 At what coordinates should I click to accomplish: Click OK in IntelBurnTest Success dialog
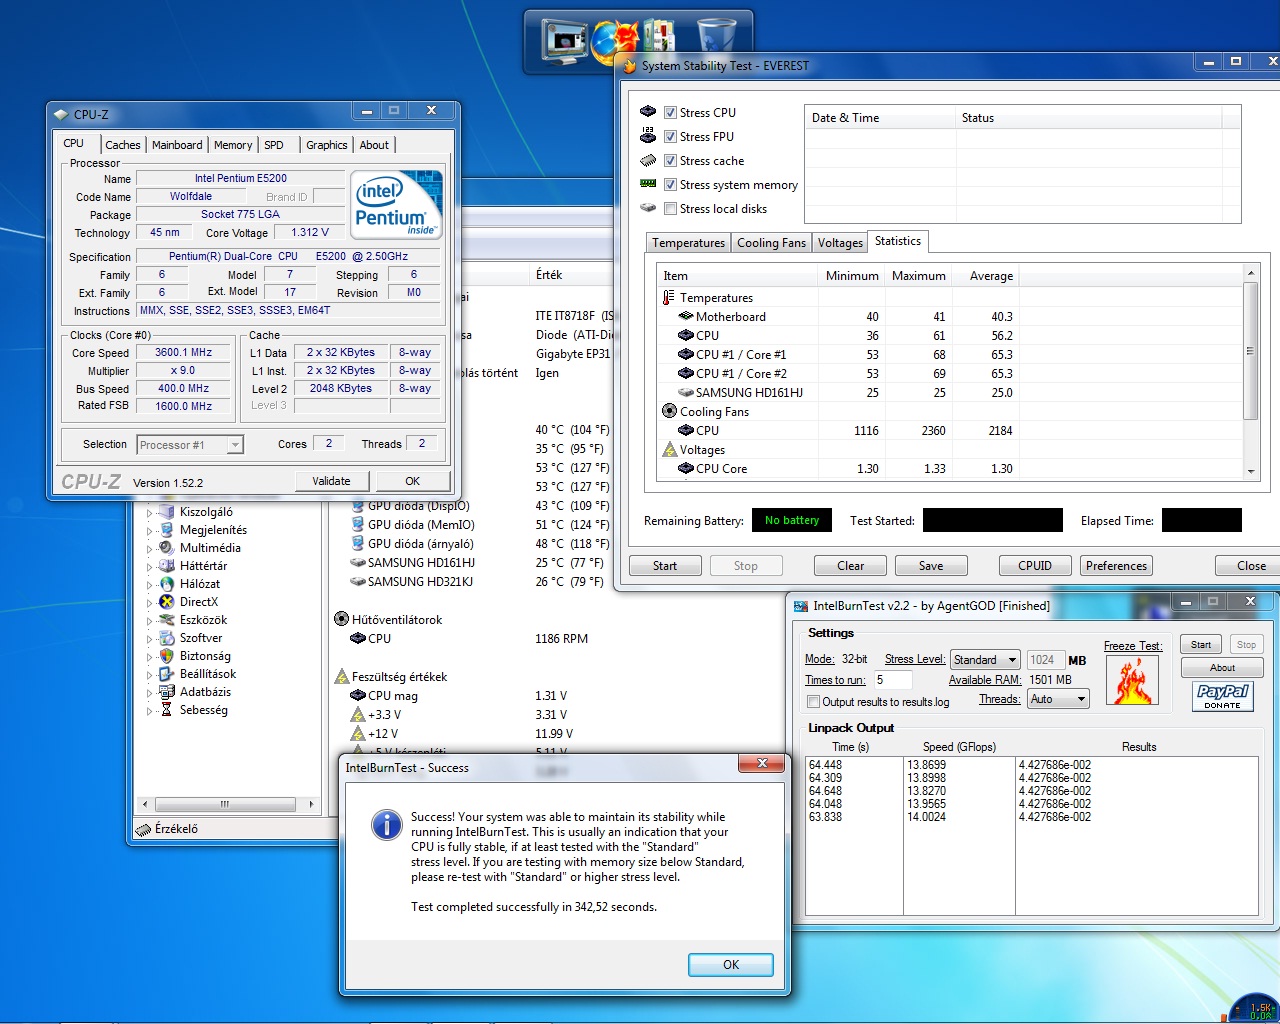coord(731,965)
